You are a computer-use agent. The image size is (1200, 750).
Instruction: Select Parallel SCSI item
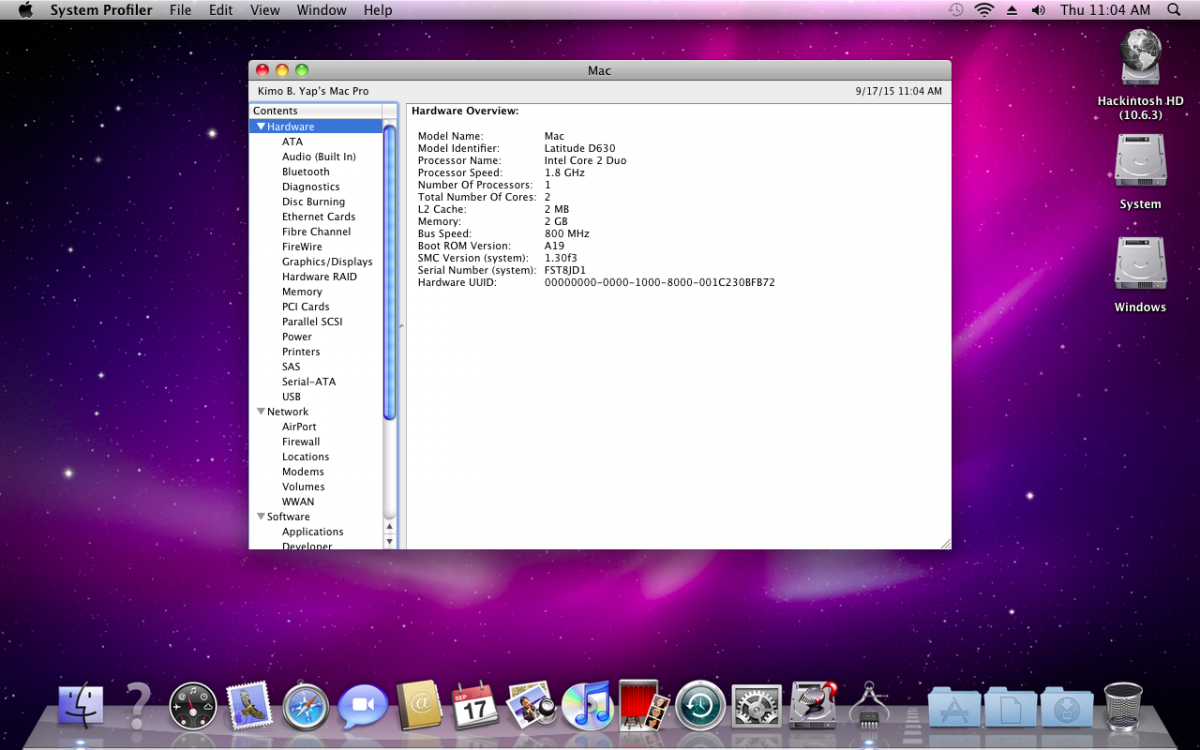tap(312, 322)
